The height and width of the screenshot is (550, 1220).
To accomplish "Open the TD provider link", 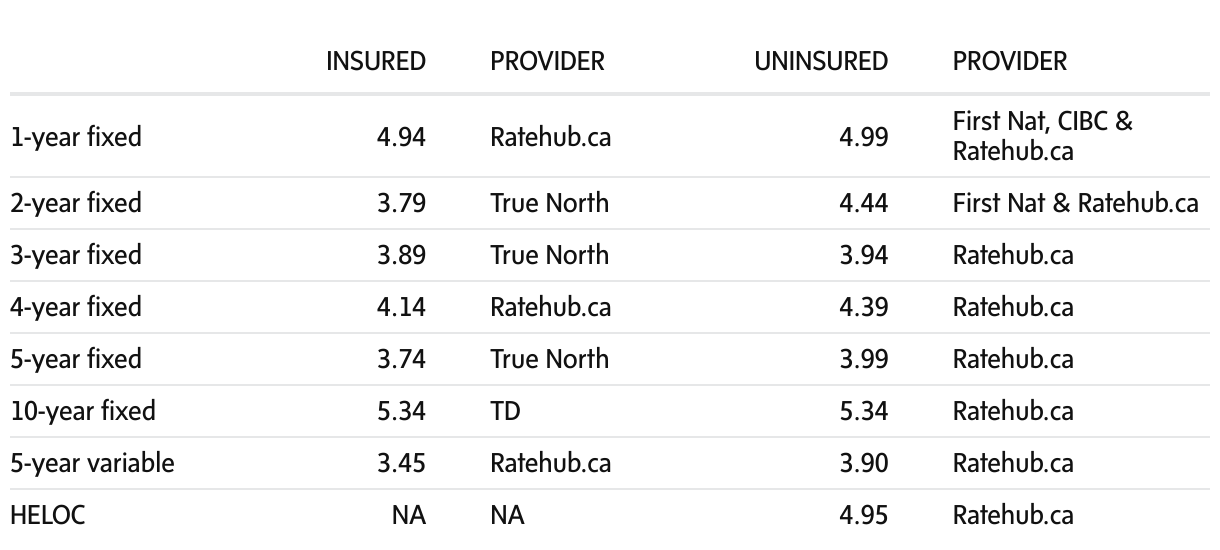I will pyautogui.click(x=505, y=411).
